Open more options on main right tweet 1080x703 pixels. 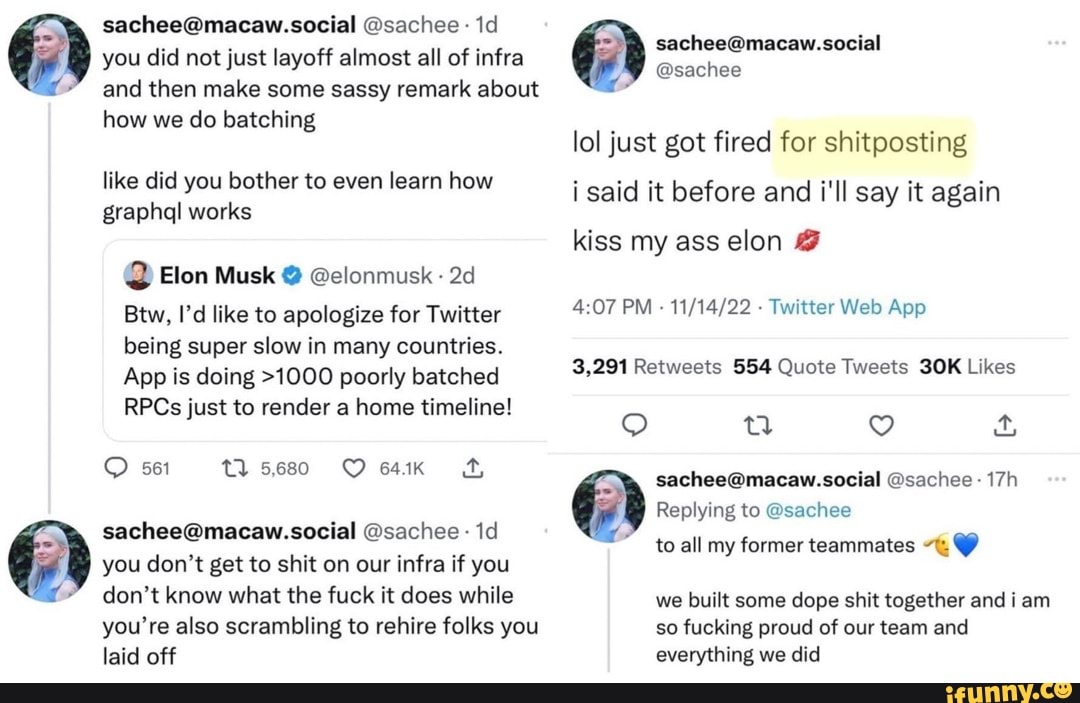pyautogui.click(x=1056, y=44)
